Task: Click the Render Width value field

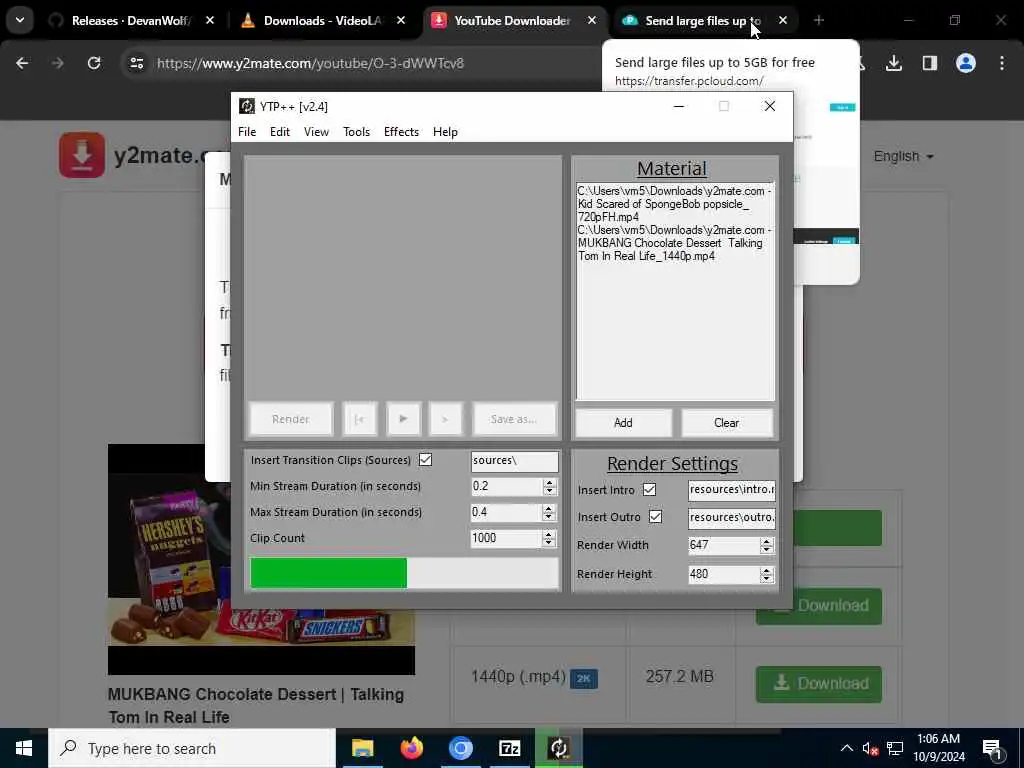Action: coord(724,545)
